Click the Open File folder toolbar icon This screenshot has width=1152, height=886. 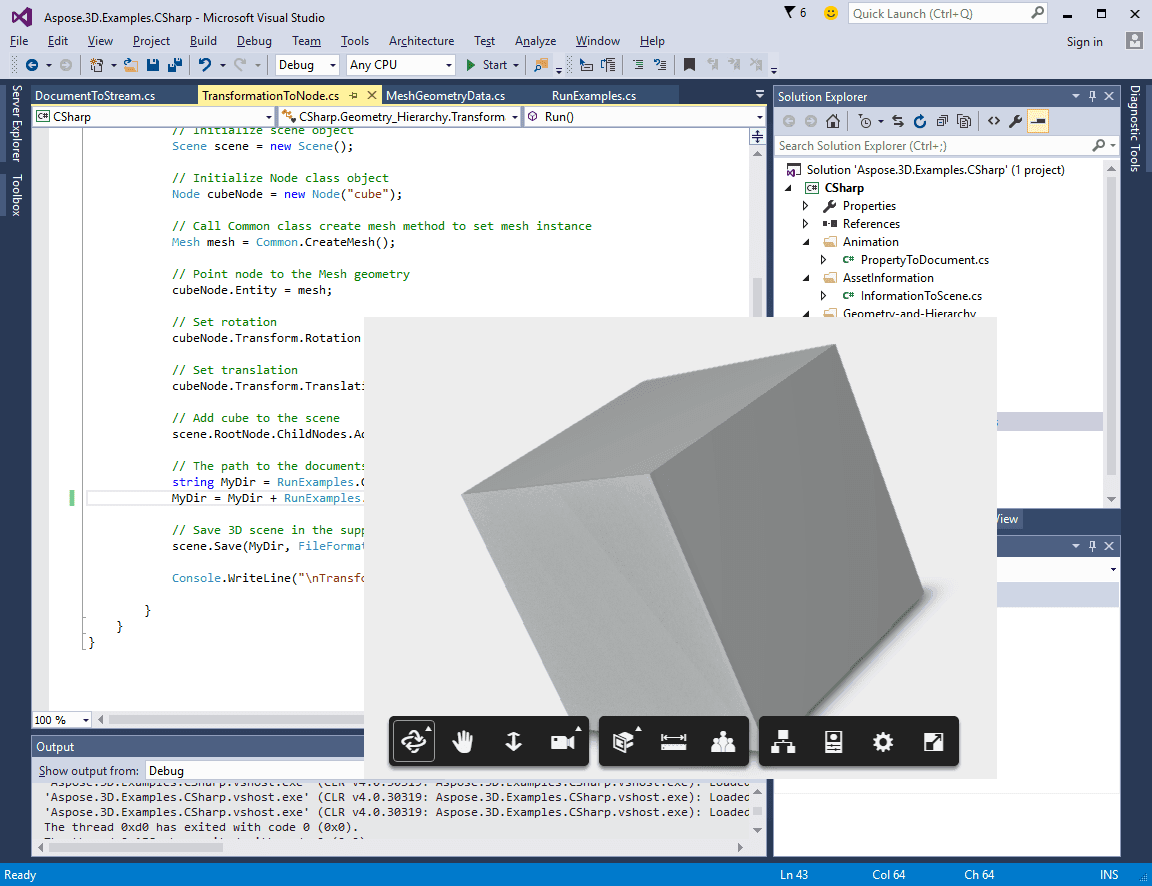pyautogui.click(x=131, y=65)
